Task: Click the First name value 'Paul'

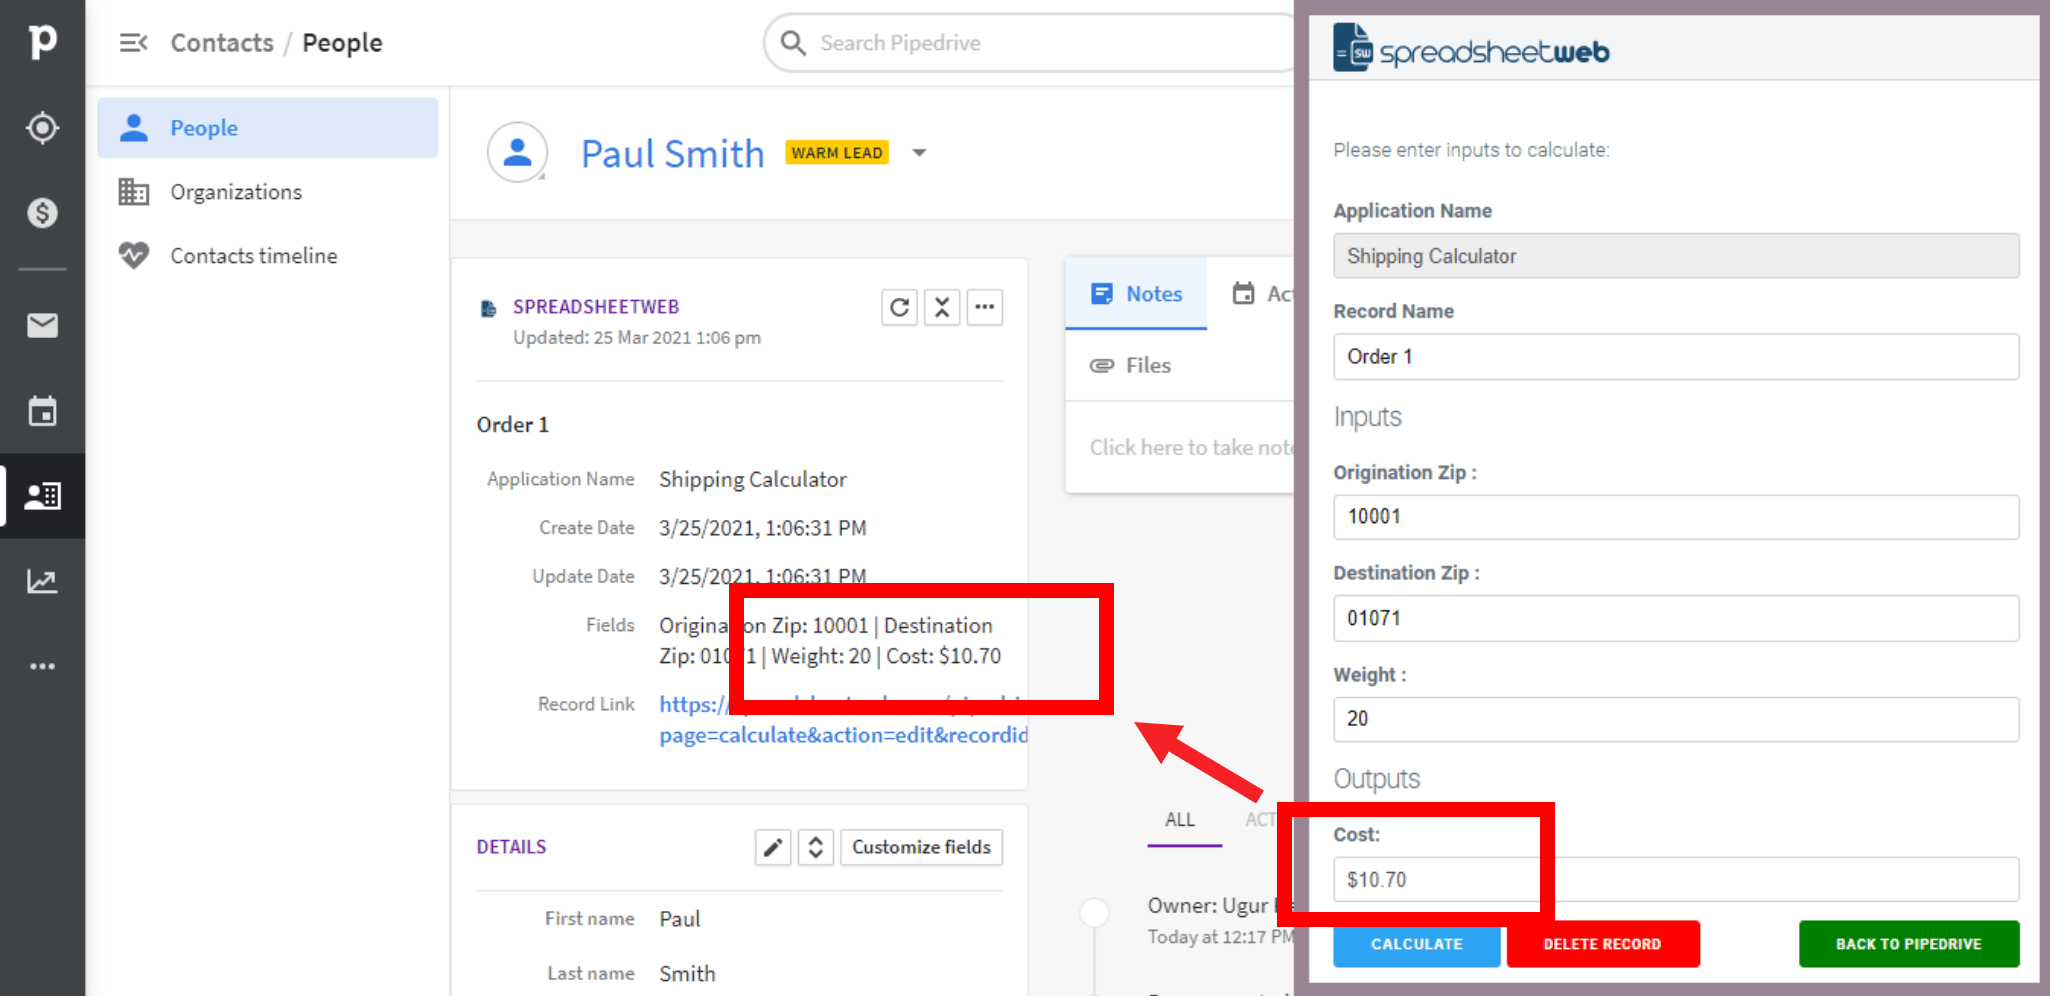Action: pyautogui.click(x=680, y=919)
